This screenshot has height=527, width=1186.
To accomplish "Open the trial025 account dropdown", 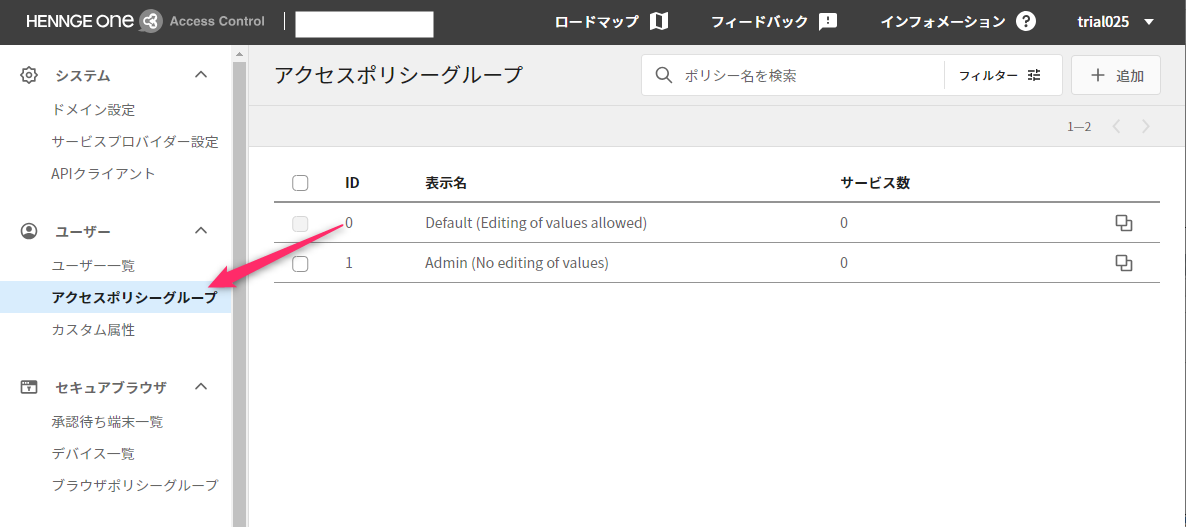I will [x=1115, y=22].
